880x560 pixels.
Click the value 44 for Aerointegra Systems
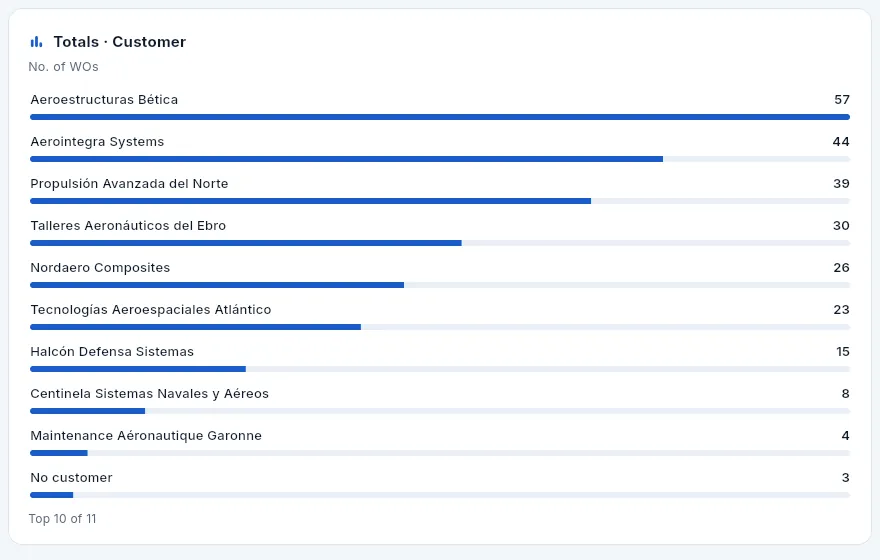click(841, 141)
